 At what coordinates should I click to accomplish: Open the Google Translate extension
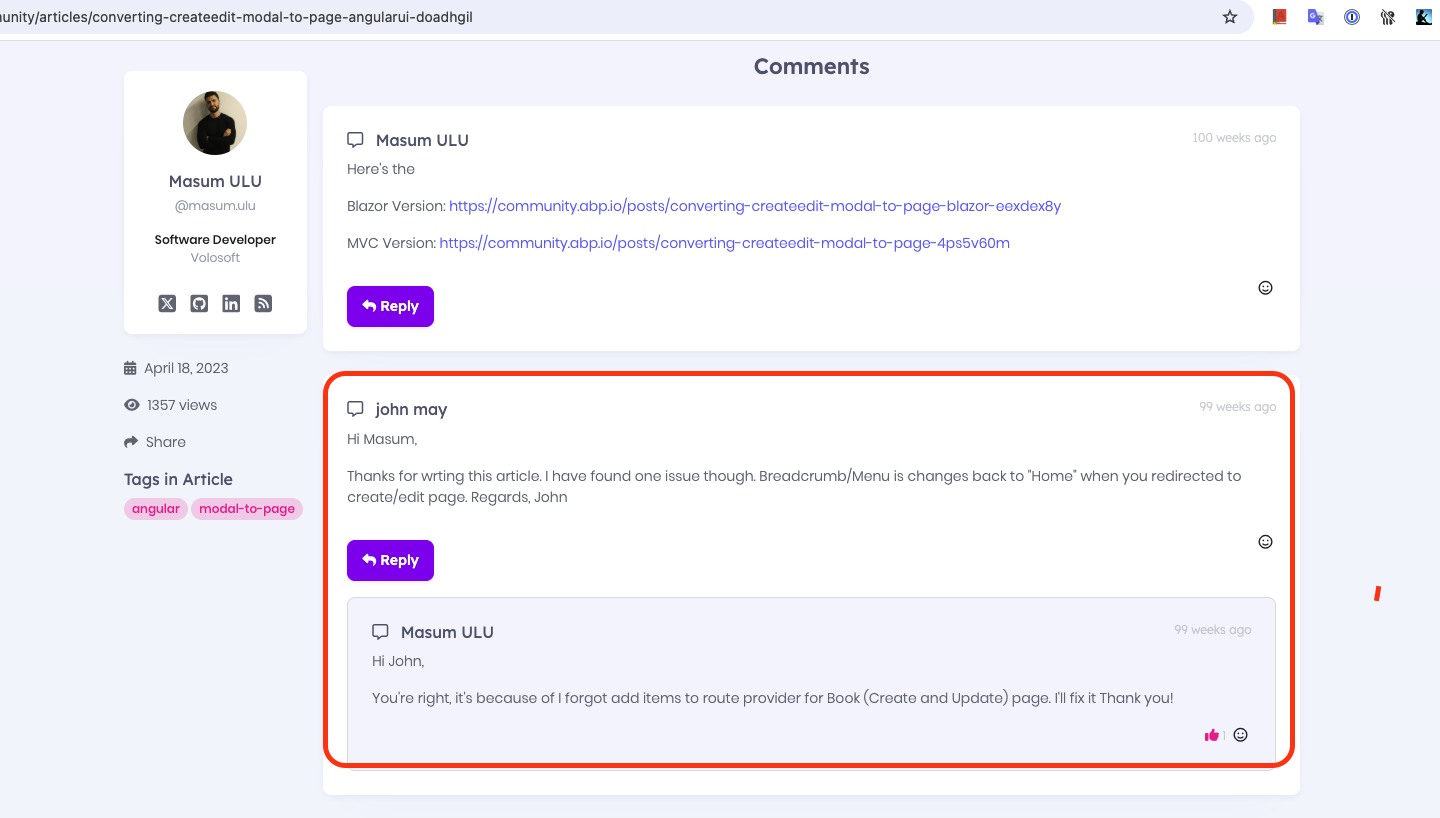click(x=1315, y=17)
